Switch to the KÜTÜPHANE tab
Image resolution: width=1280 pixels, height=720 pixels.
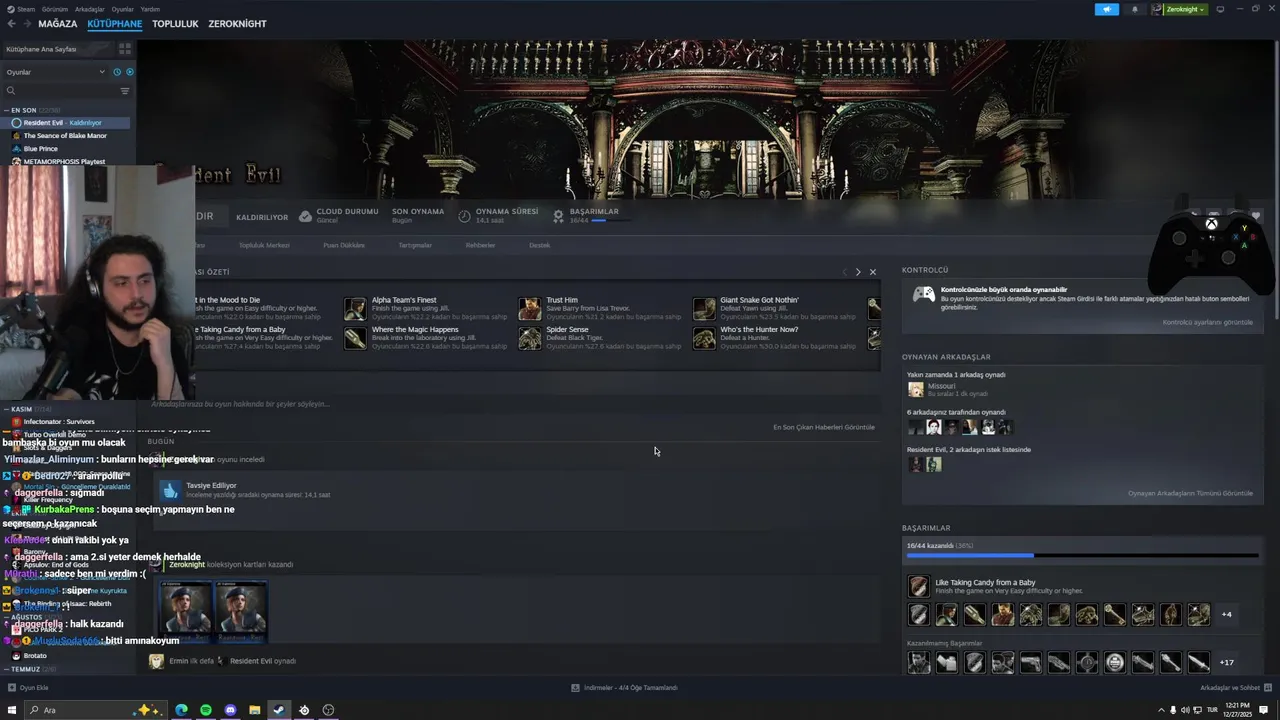point(114,23)
